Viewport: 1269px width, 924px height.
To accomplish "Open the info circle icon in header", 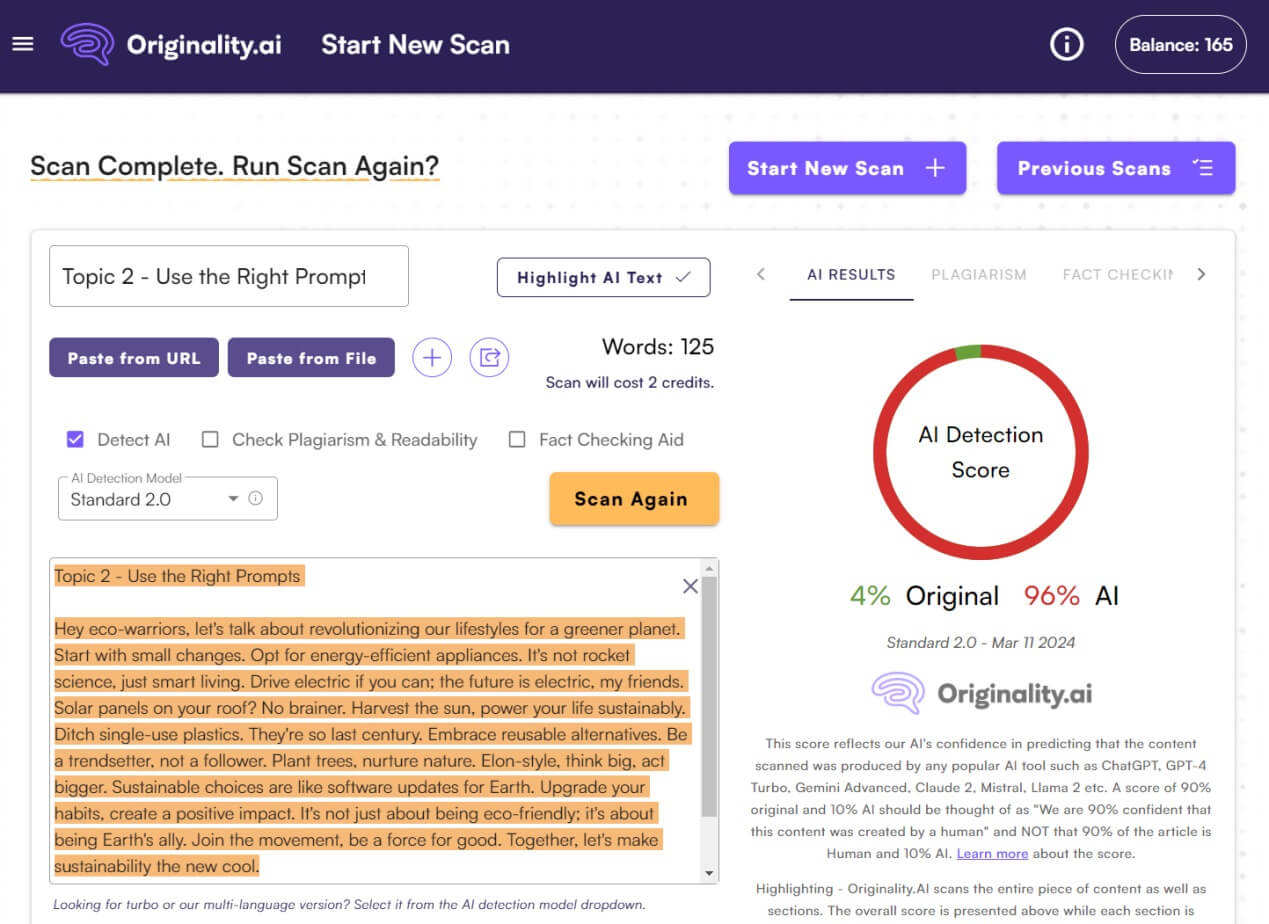I will coord(1067,45).
